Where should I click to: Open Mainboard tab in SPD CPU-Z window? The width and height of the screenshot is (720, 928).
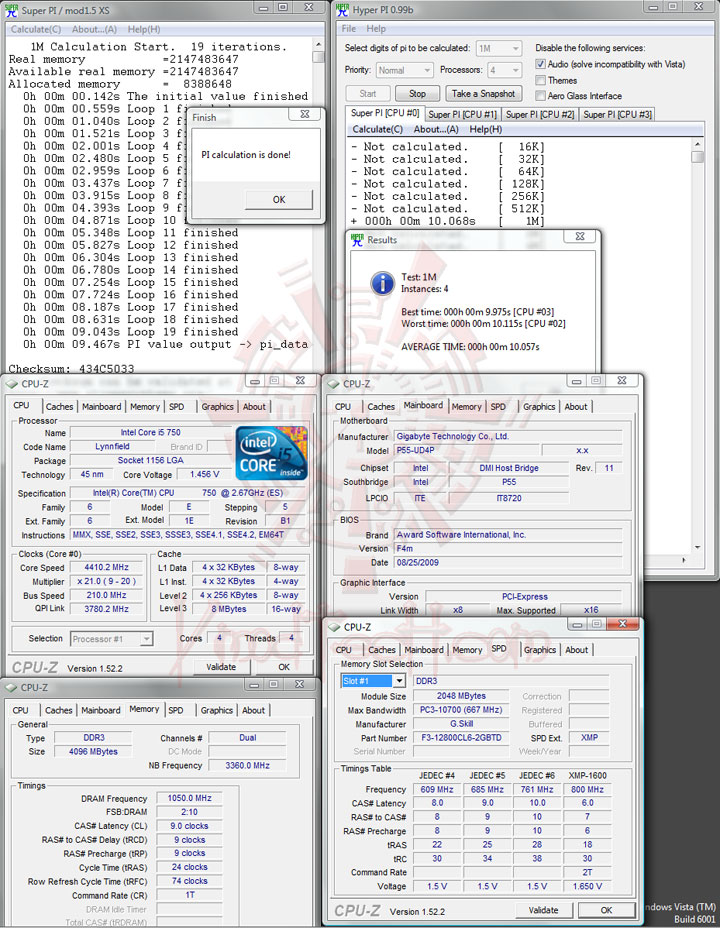(x=424, y=650)
